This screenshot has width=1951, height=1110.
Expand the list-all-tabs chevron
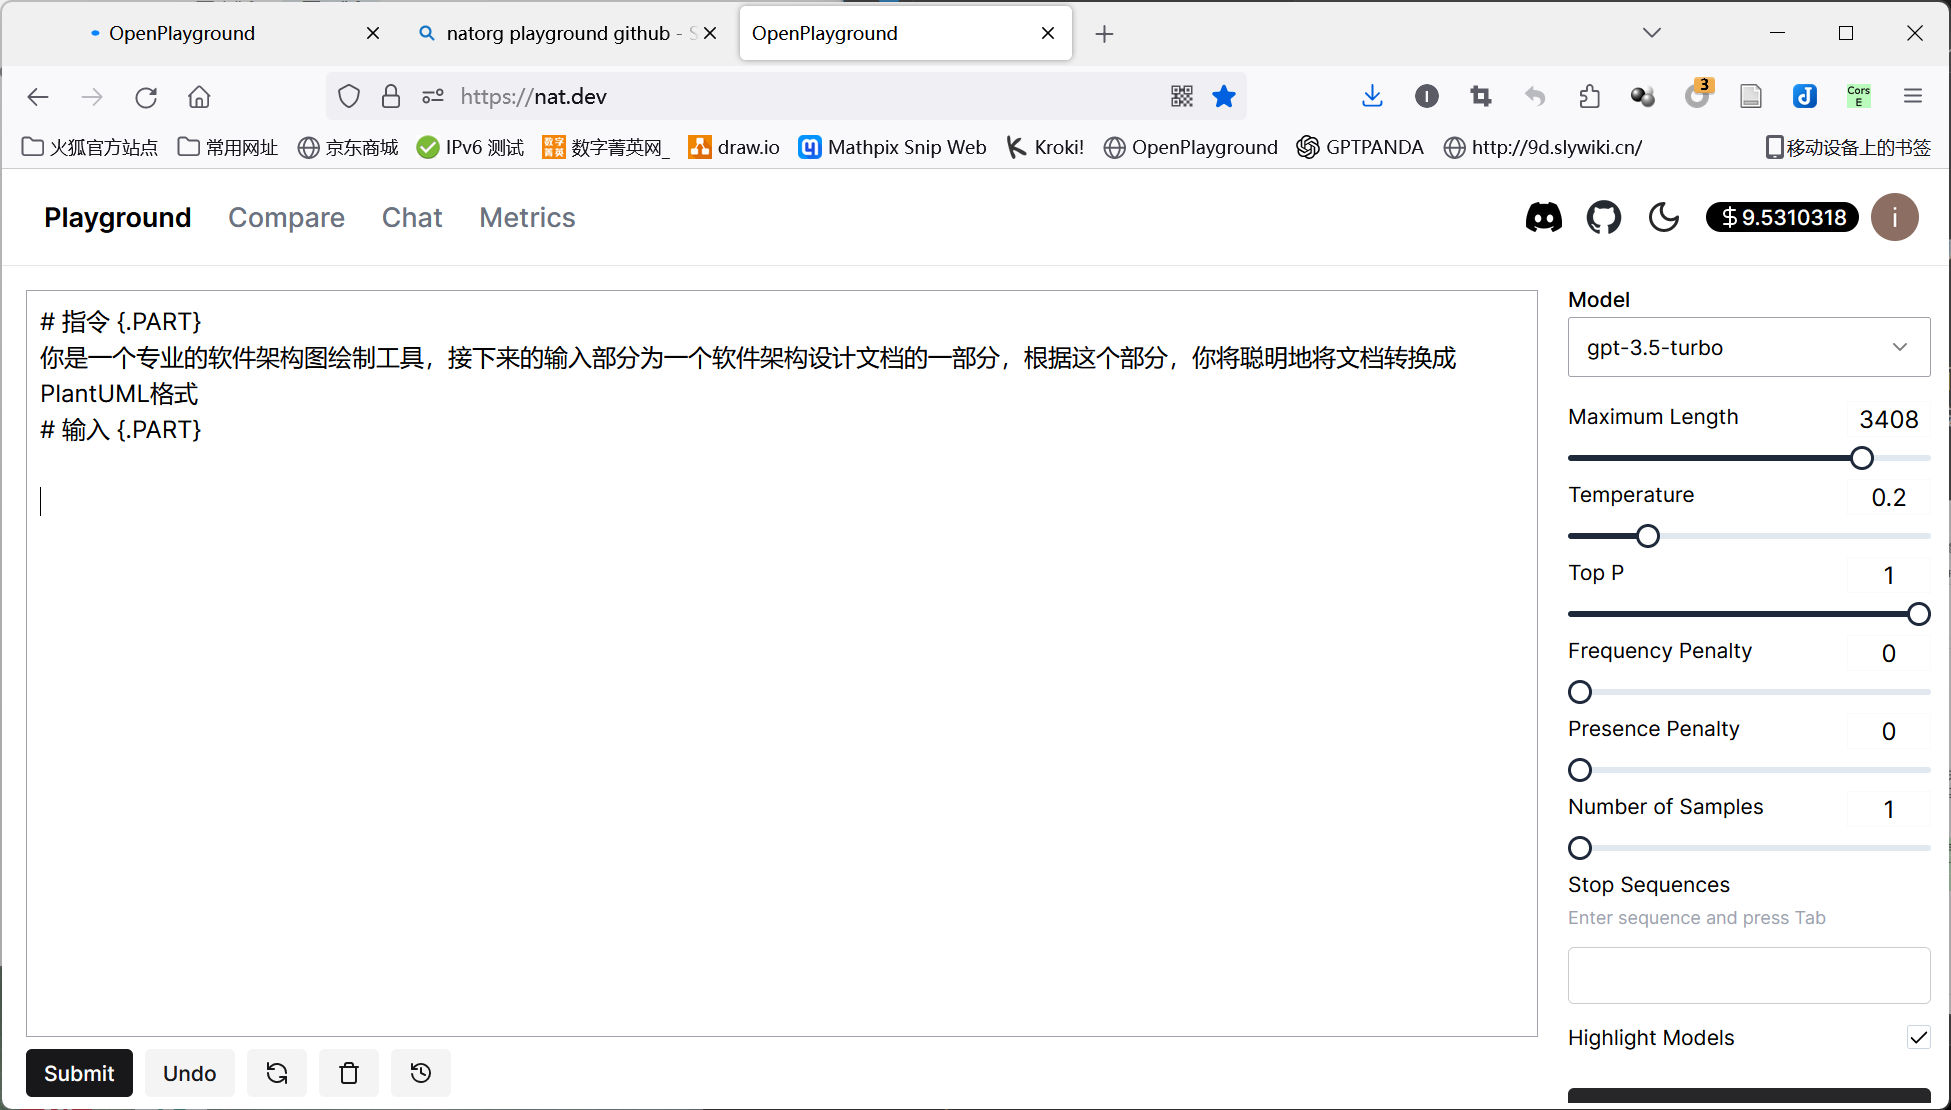1651,33
